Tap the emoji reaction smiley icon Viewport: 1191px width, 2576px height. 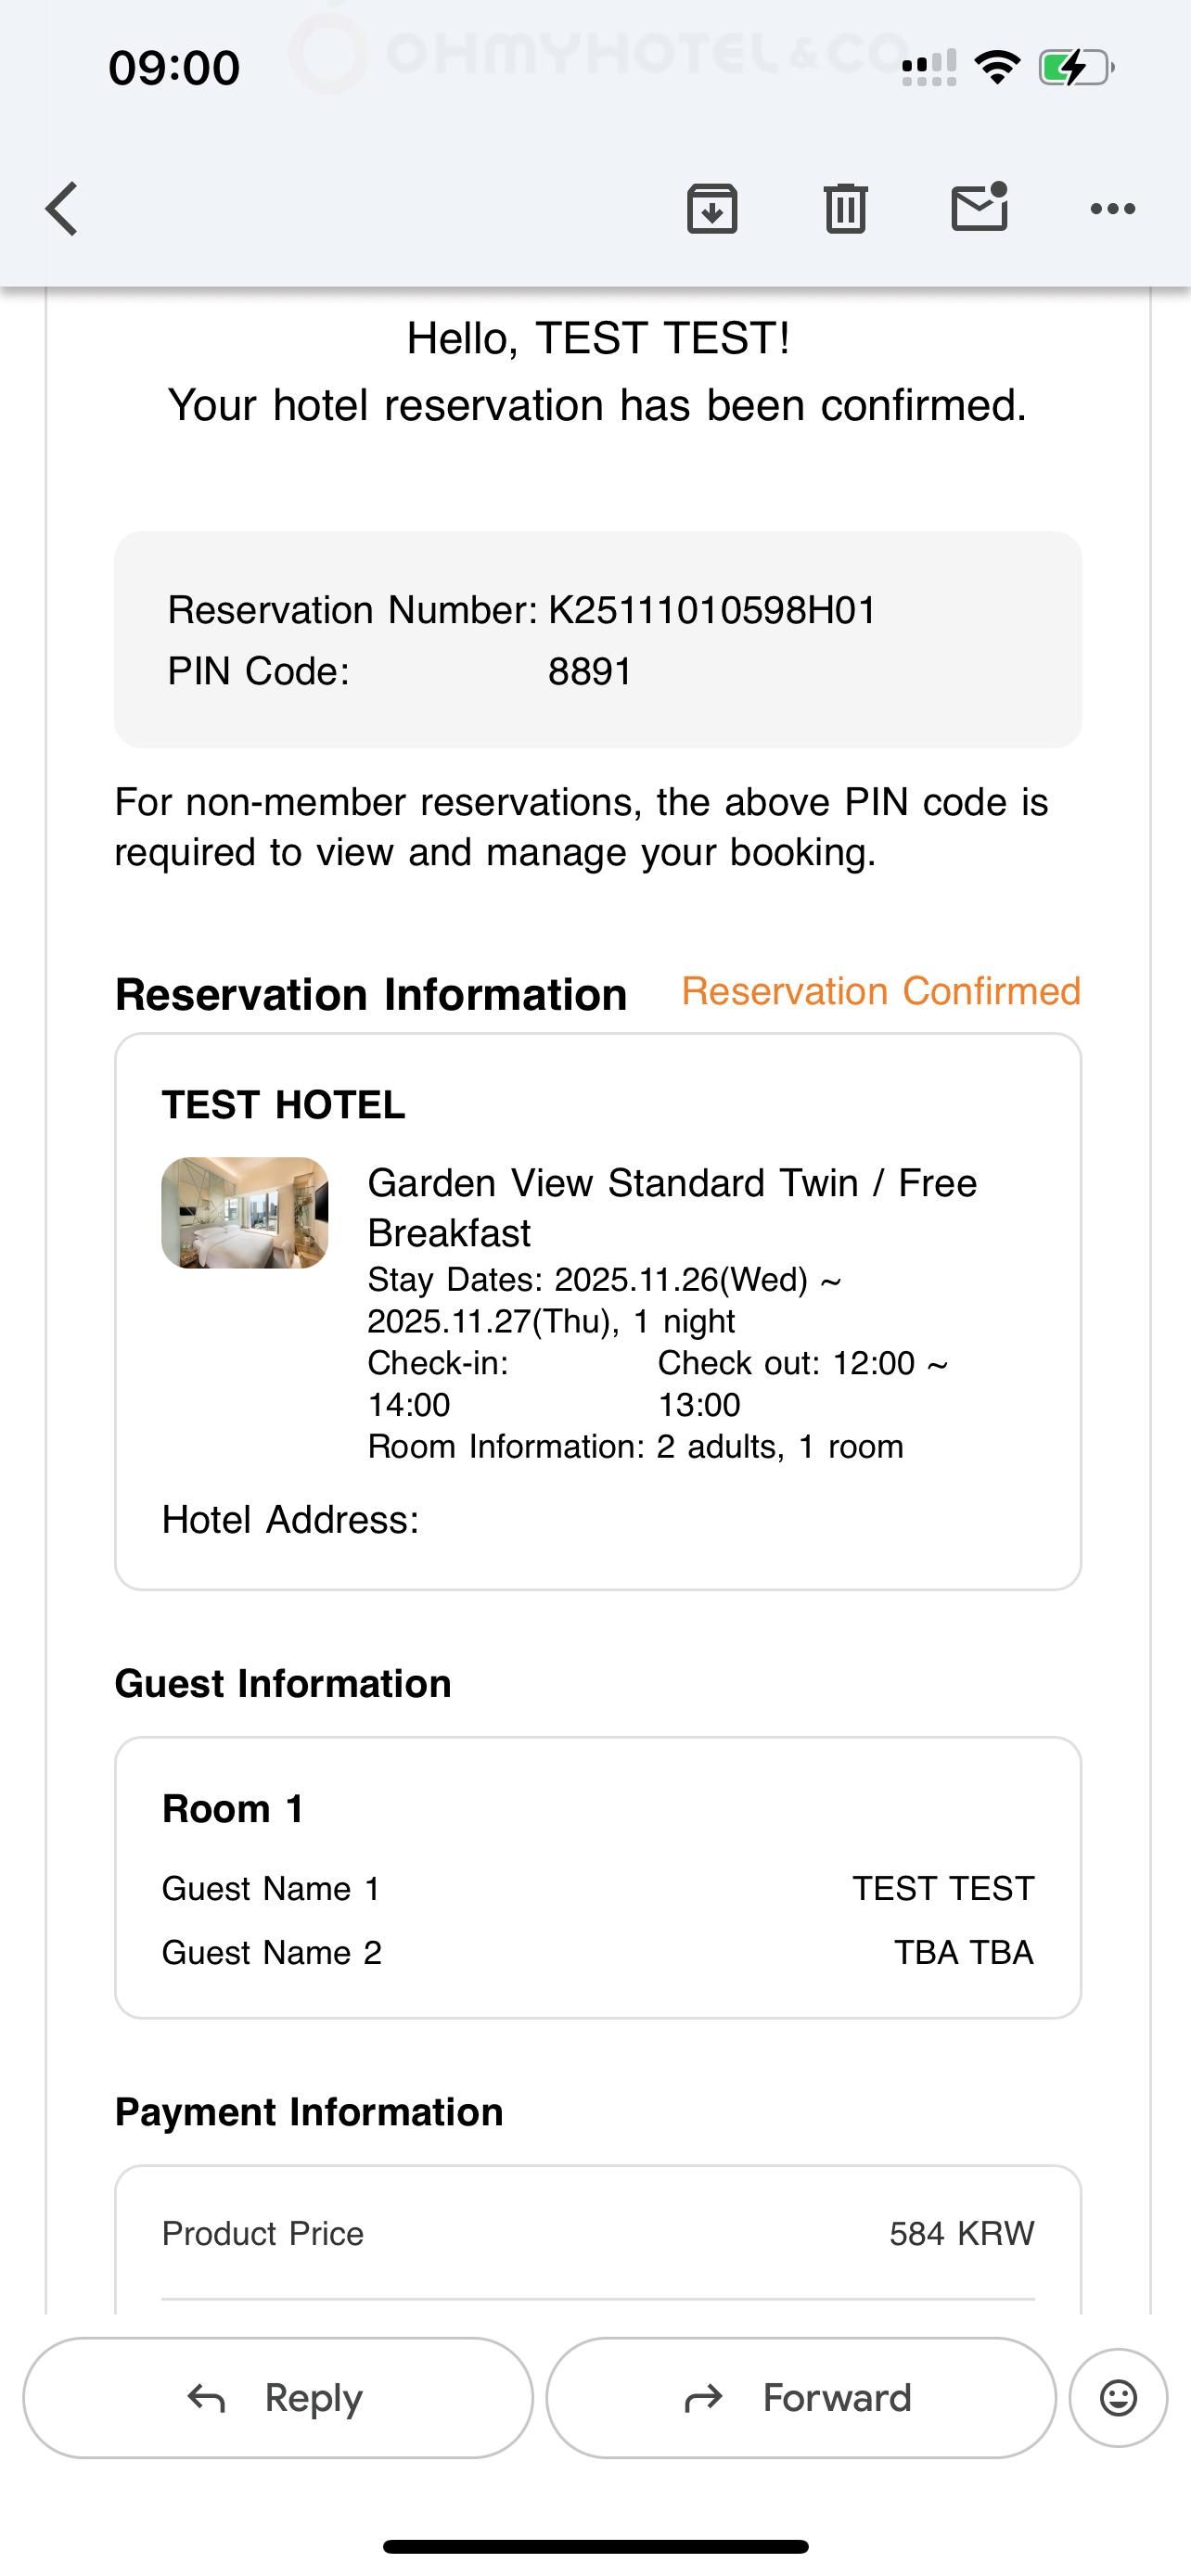click(1118, 2398)
